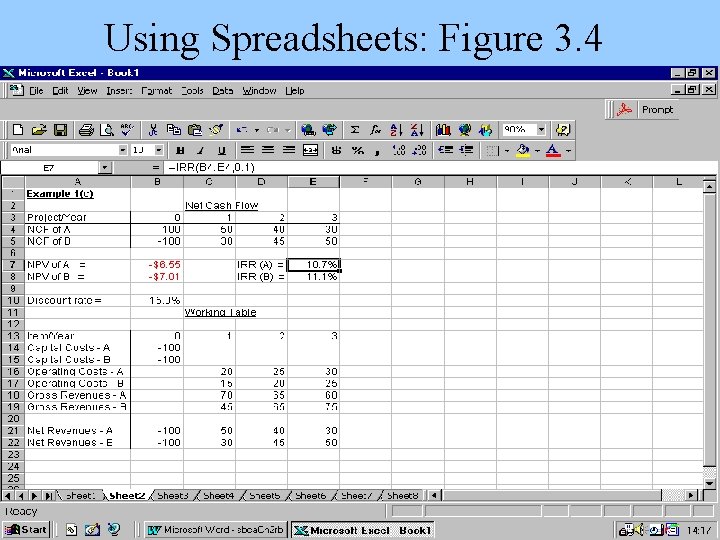Click the Windows Start button

(x=27, y=529)
